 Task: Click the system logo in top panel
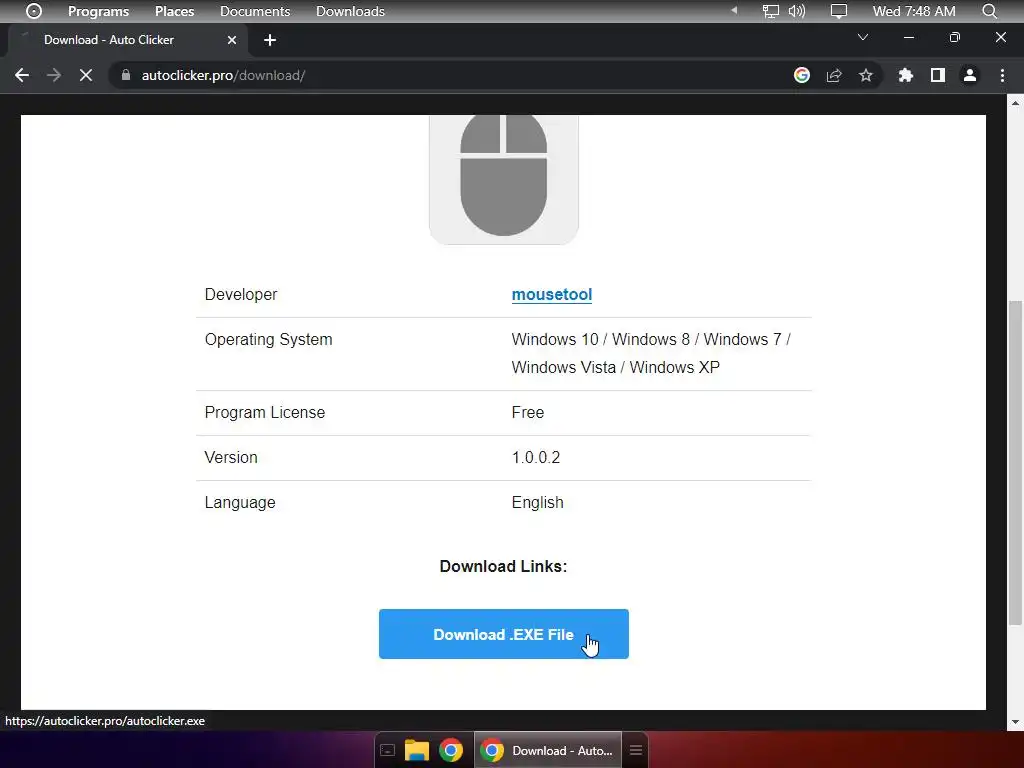tap(33, 11)
